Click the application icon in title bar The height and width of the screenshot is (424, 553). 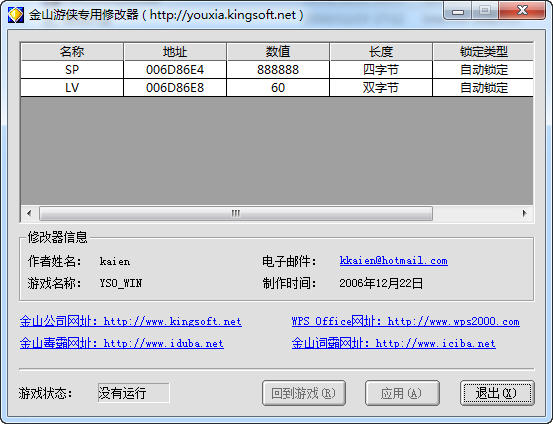pos(16,15)
